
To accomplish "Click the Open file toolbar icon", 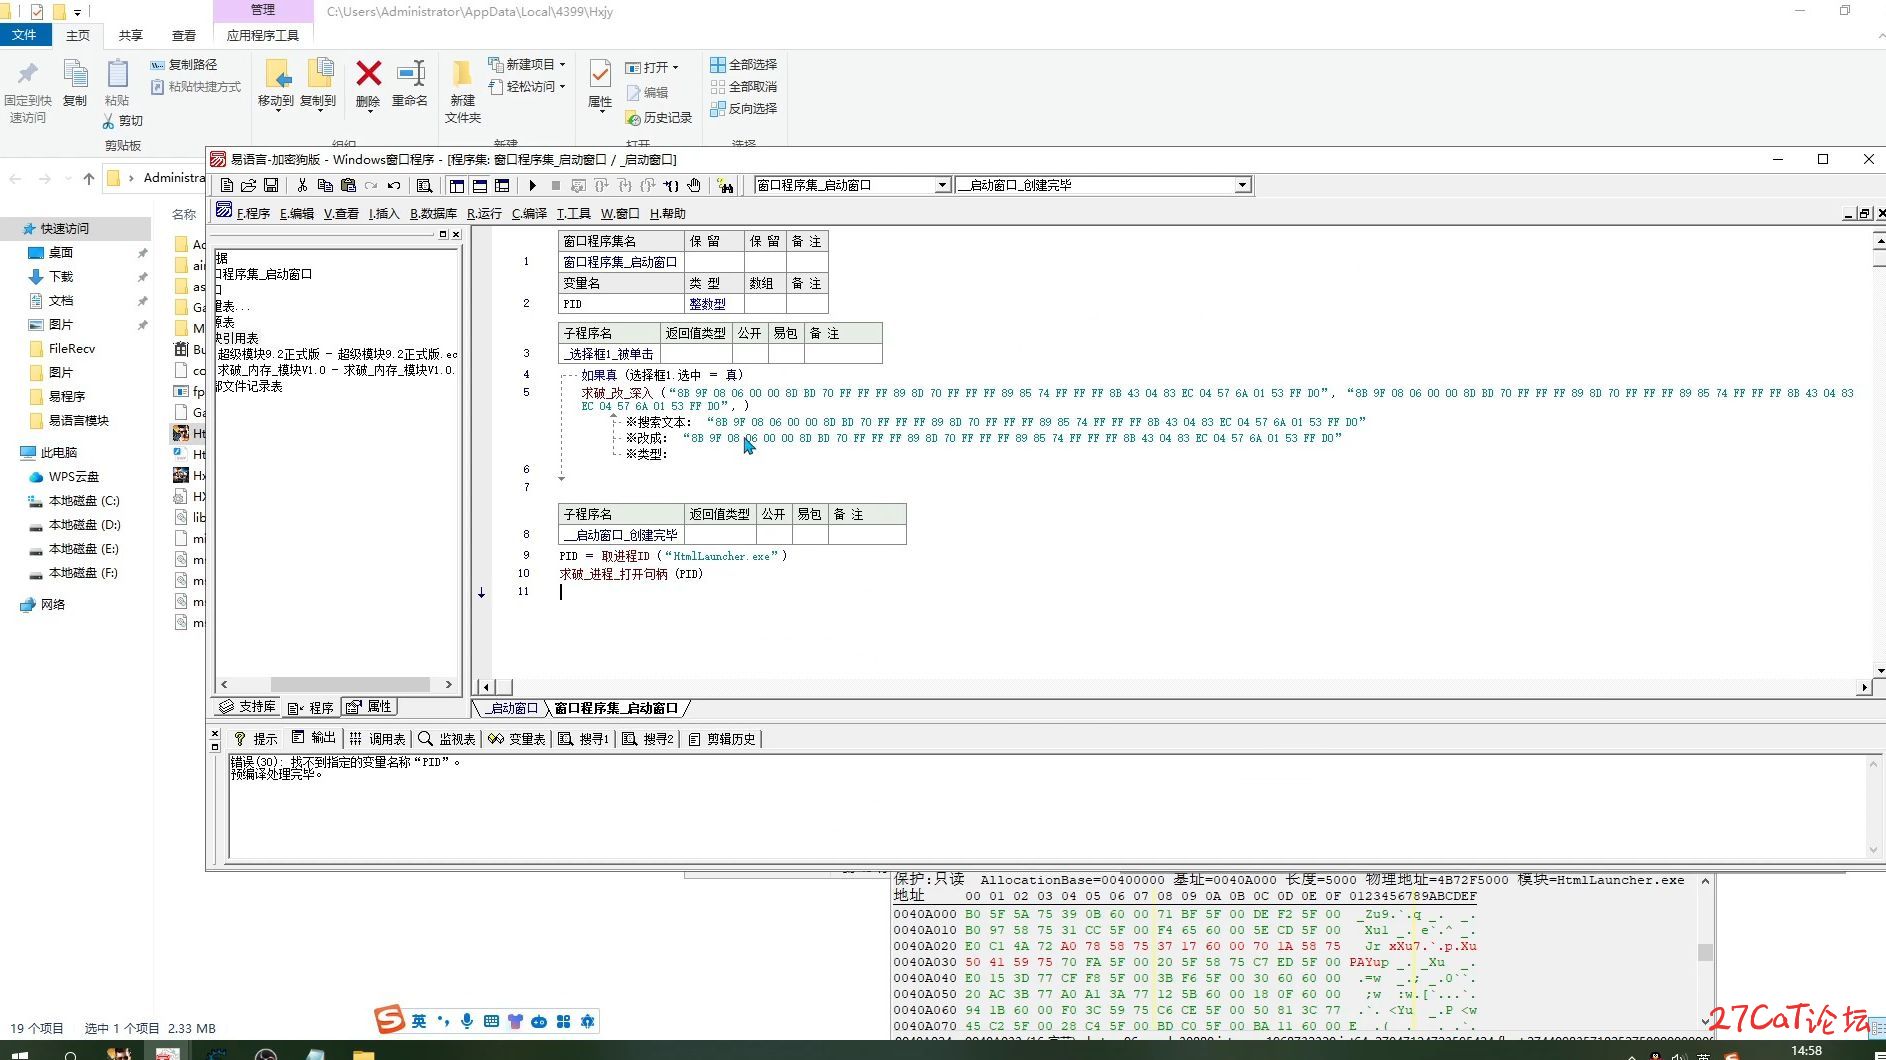I will click(x=248, y=185).
